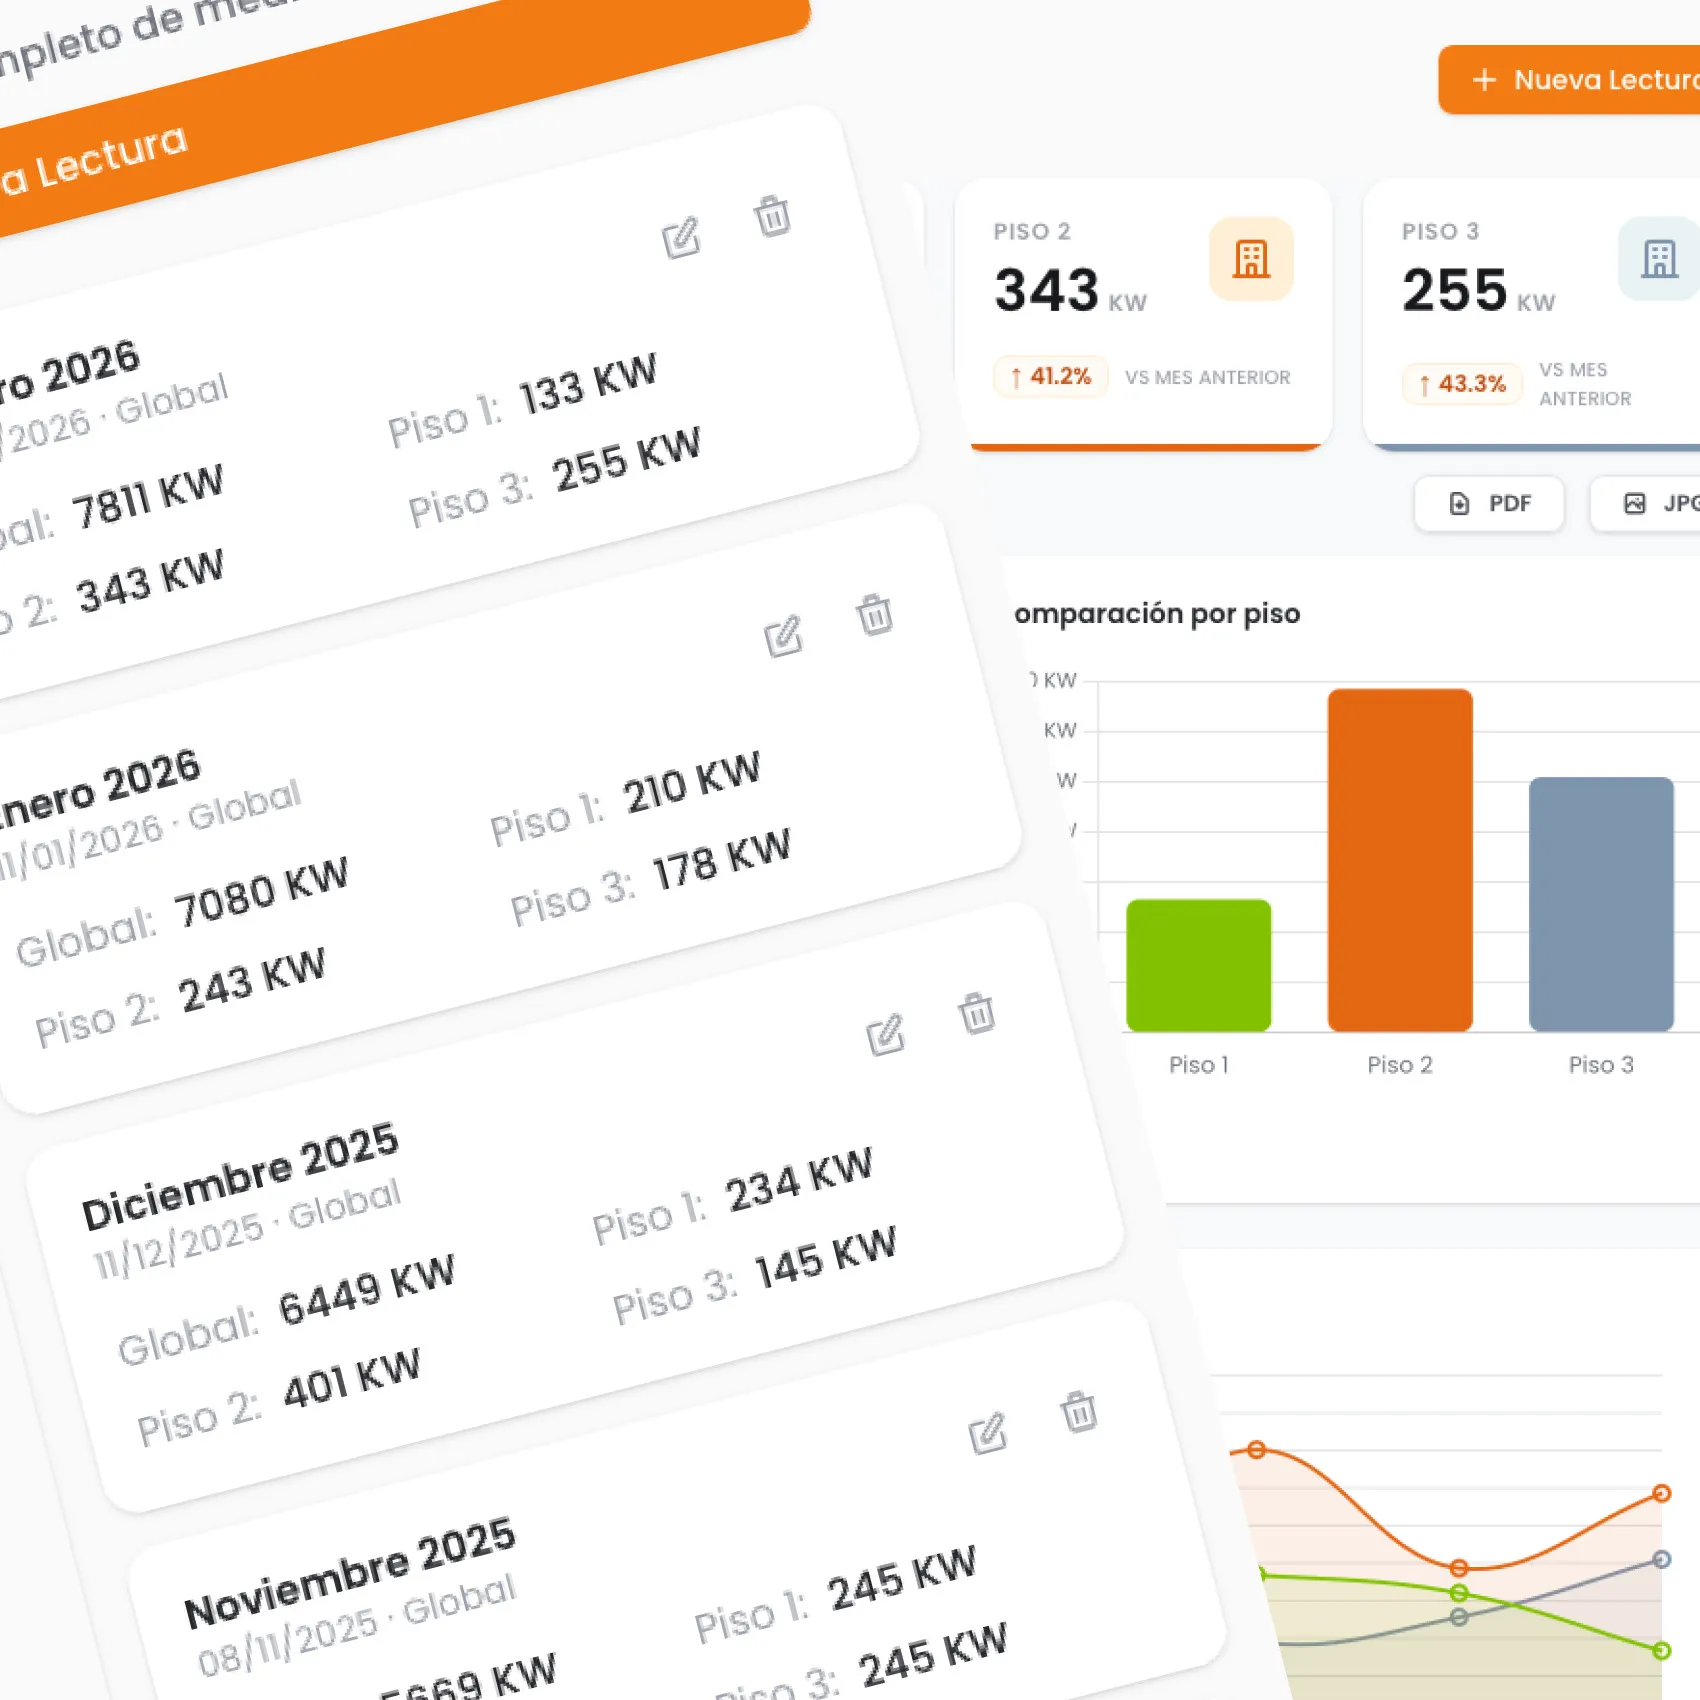The image size is (1700, 1700).
Task: Export the chart as PDF
Action: (1489, 503)
